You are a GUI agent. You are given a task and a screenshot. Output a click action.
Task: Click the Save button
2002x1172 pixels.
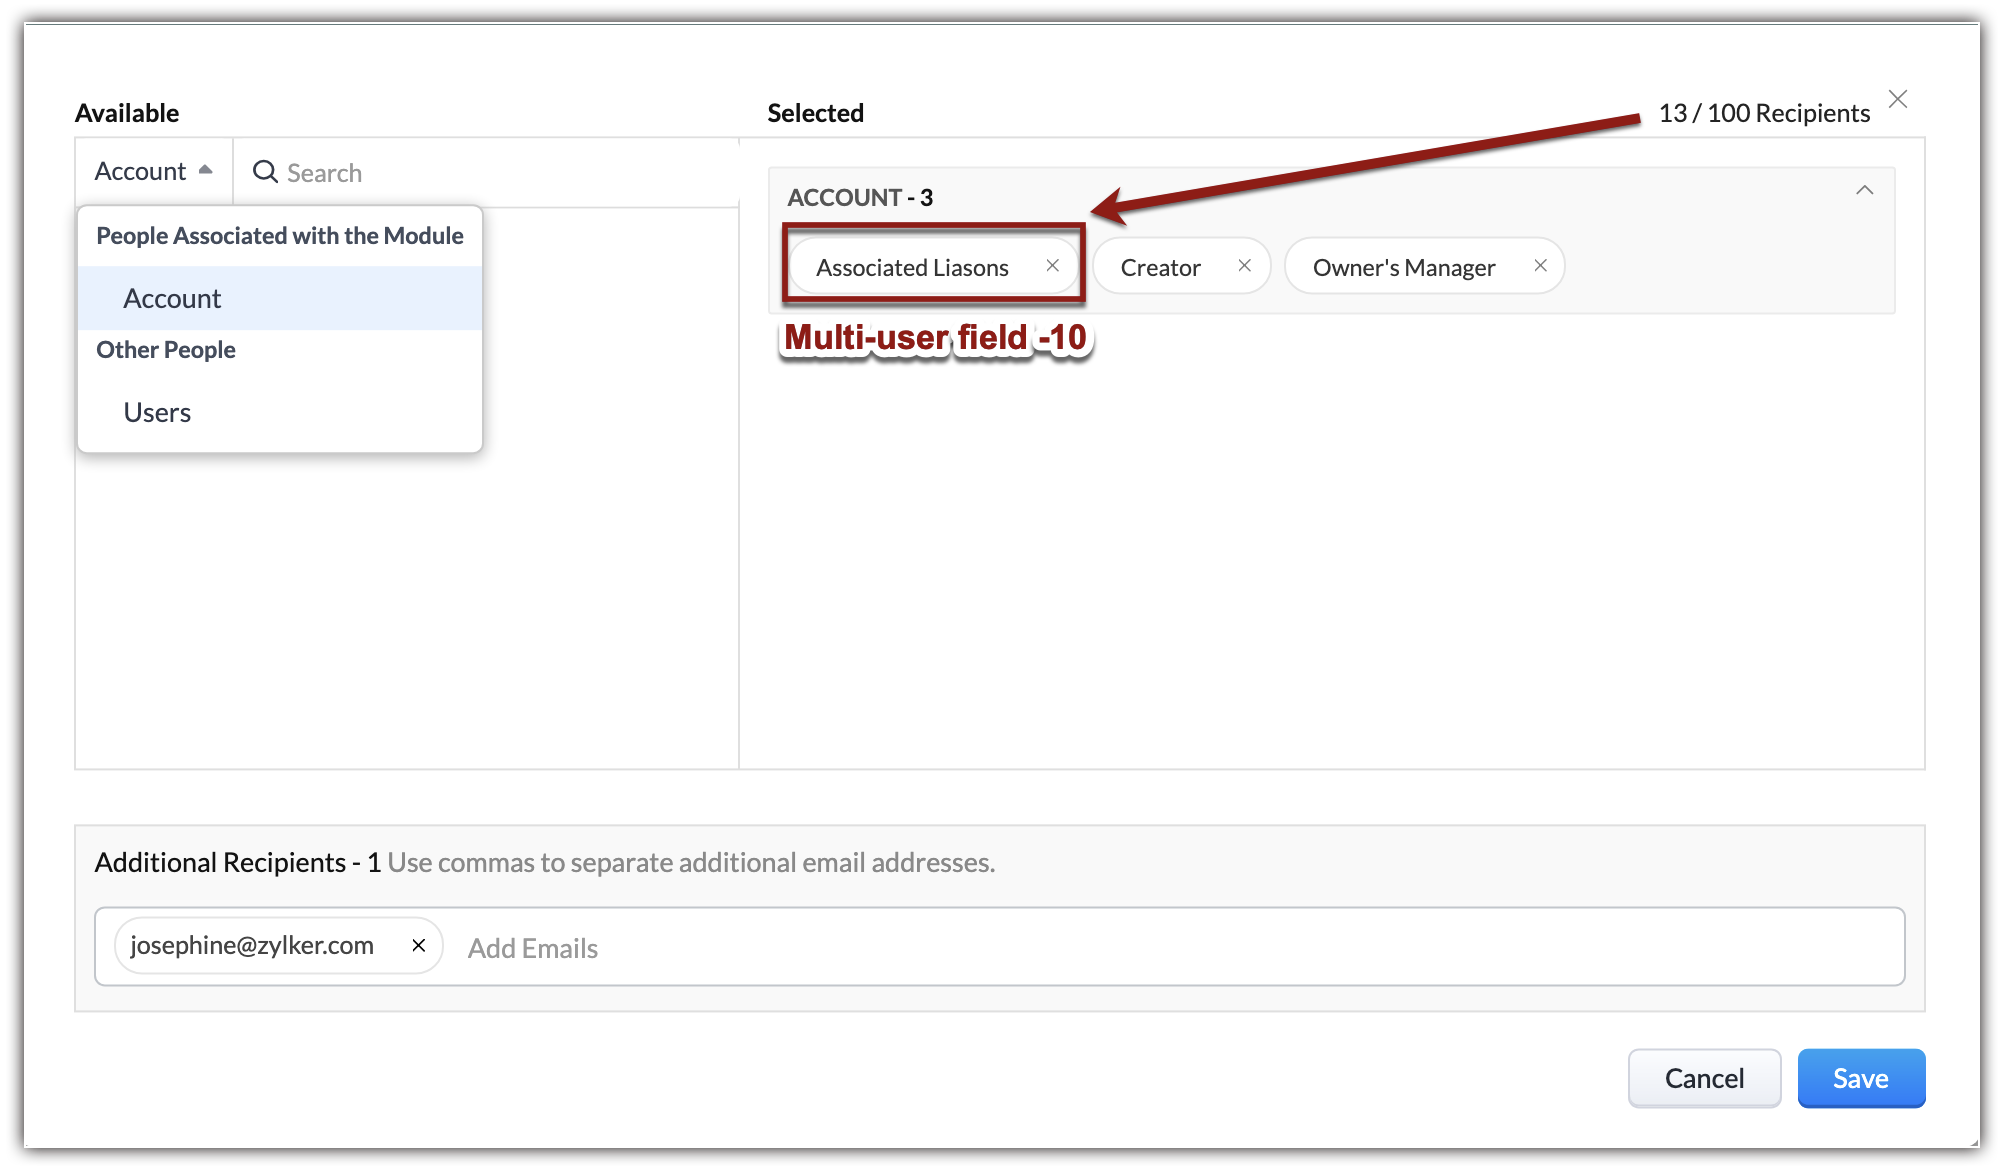1860,1078
